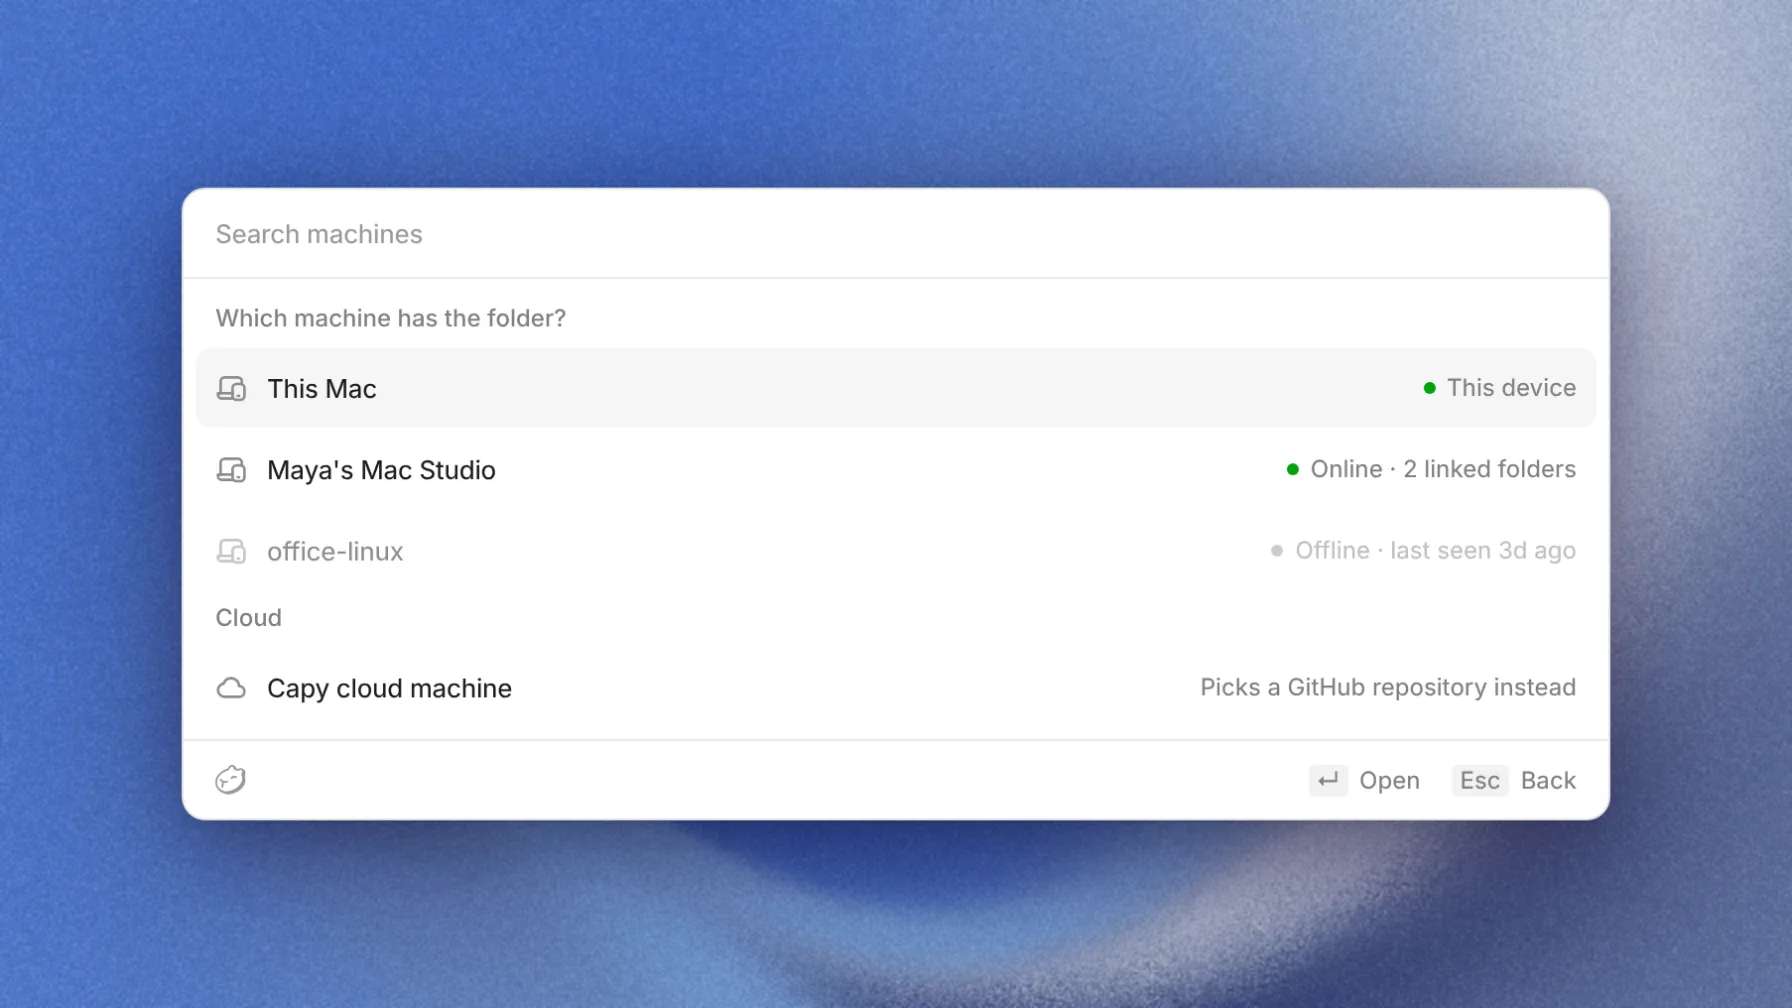Viewport: 1792px width, 1008px height.
Task: Click 'Offline · last seen 3d ago' text
Action: pos(1435,551)
